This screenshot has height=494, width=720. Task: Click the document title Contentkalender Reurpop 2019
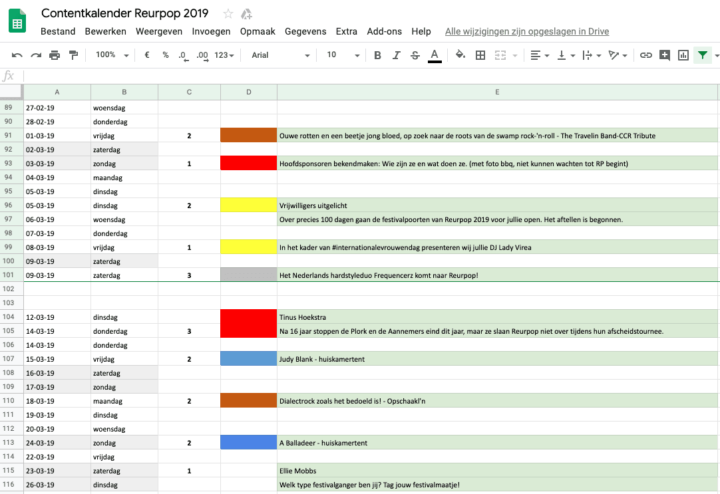pos(124,13)
